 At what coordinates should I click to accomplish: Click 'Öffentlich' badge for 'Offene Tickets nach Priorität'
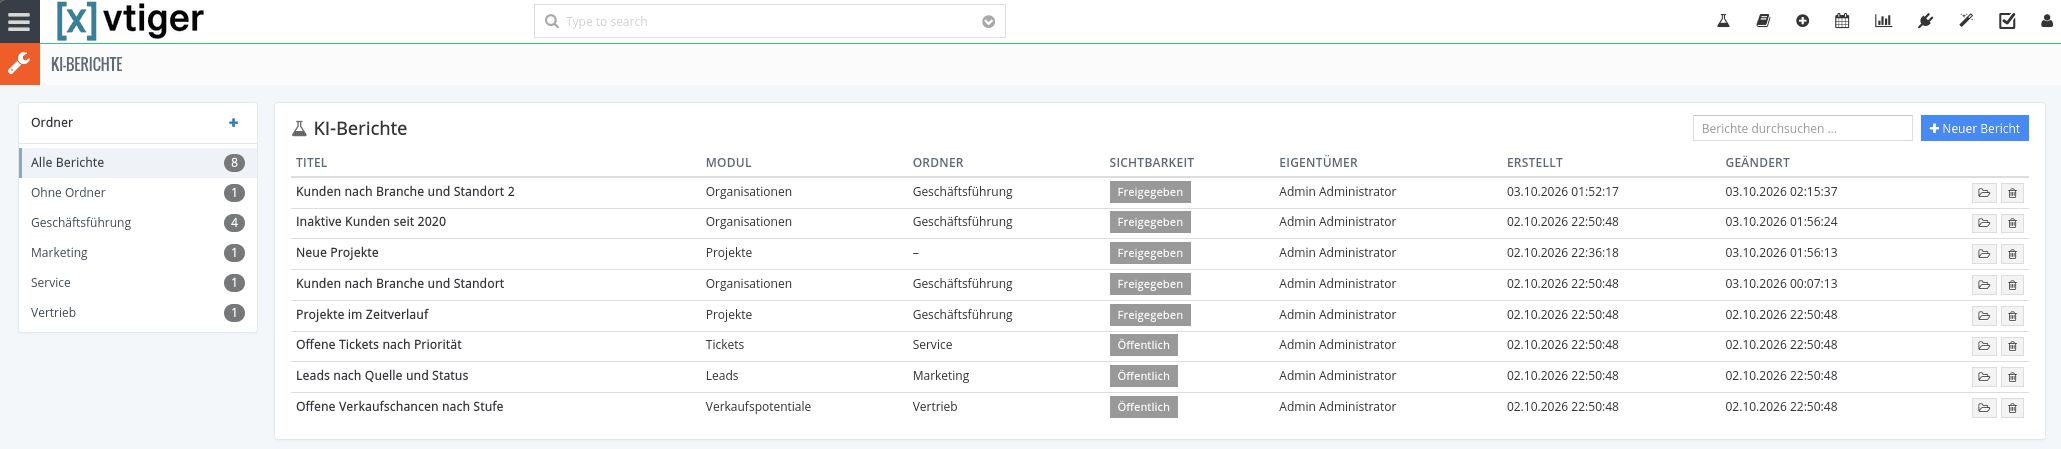coord(1143,345)
